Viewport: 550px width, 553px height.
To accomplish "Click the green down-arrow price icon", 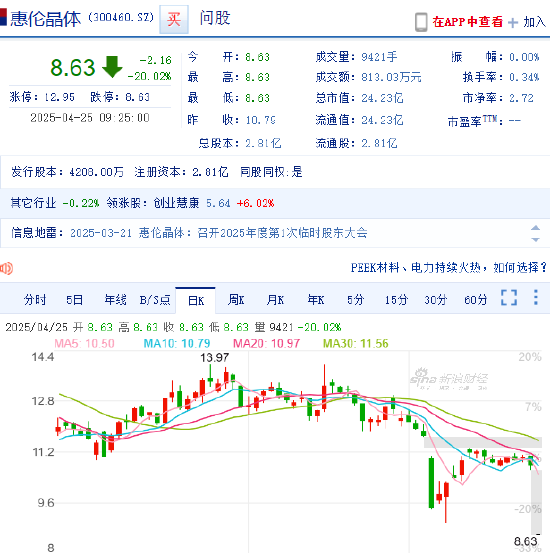I will pos(112,67).
